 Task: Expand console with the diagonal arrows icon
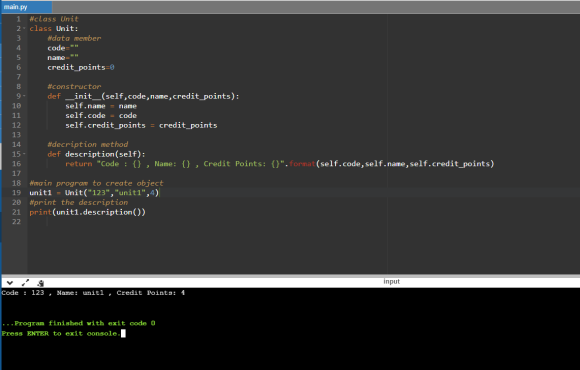pos(25,283)
